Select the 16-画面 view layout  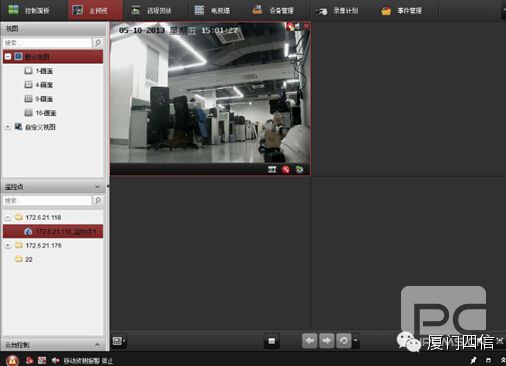click(40, 113)
